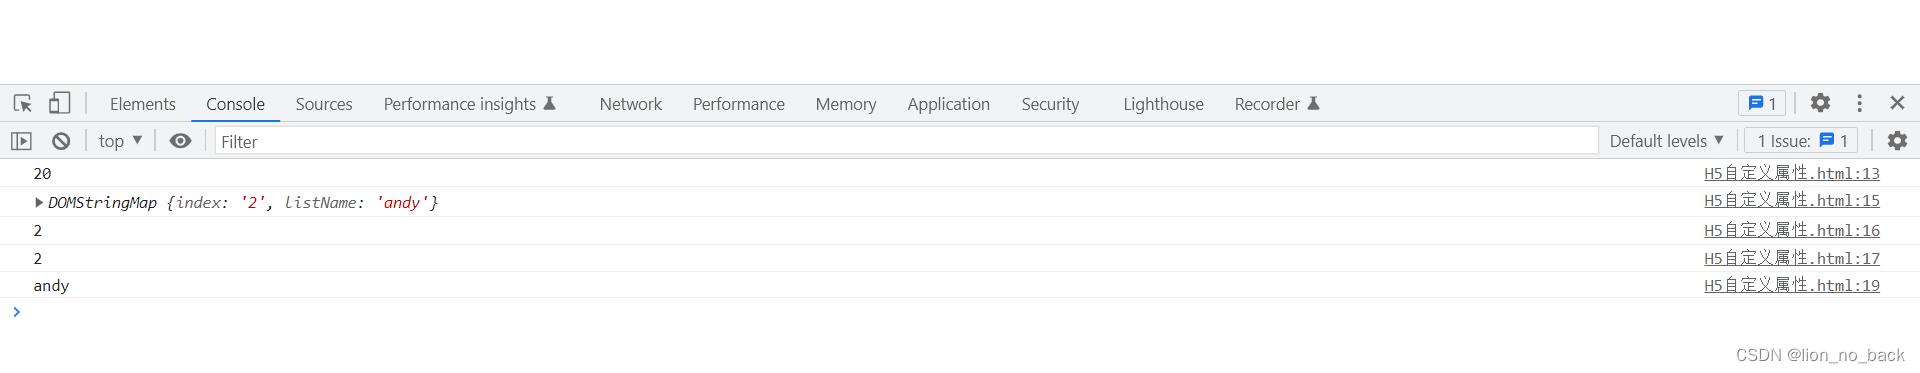Close the DevTools panel
The image size is (1920, 373).
point(1897,103)
